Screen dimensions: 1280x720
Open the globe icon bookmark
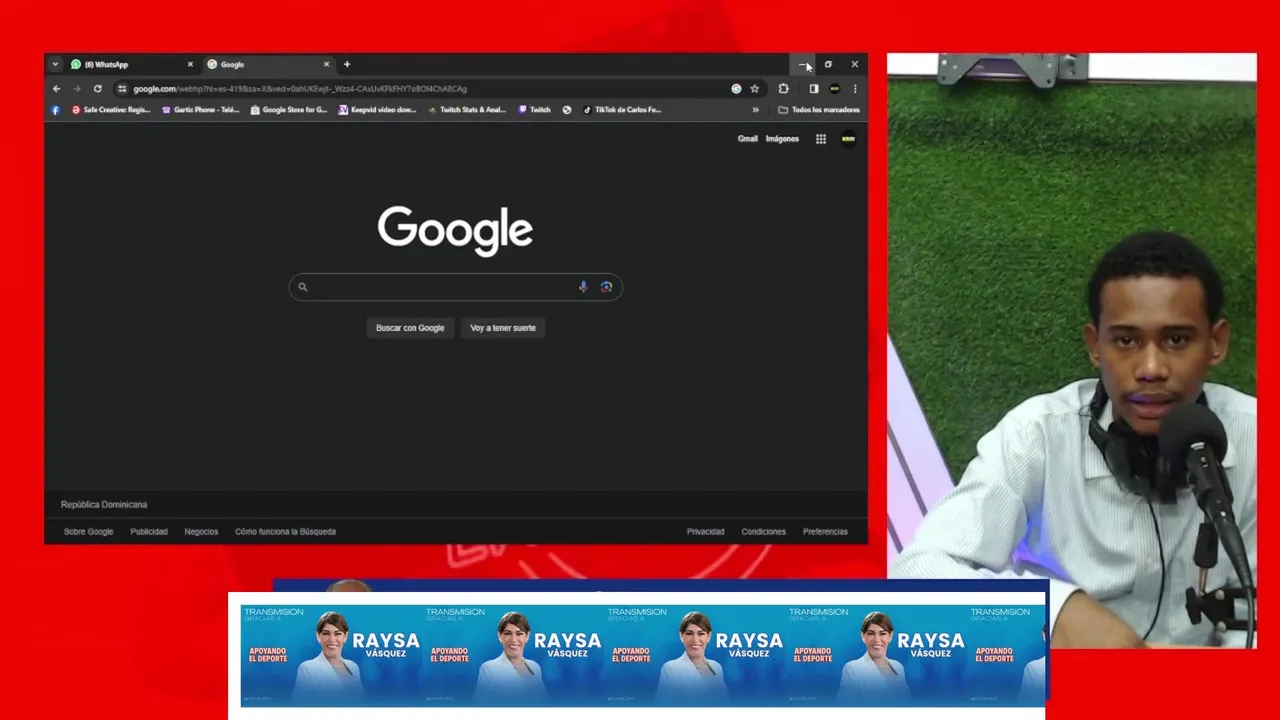coord(567,110)
